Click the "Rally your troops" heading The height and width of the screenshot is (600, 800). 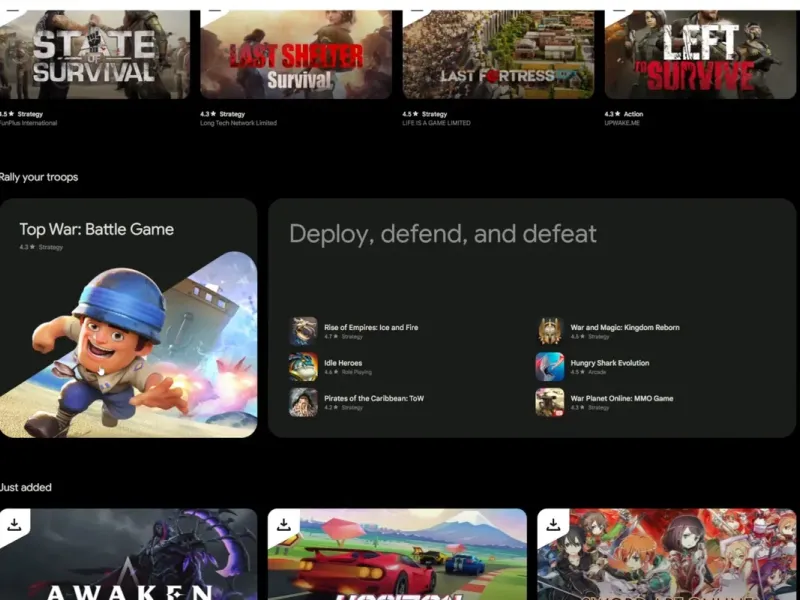[x=39, y=177]
